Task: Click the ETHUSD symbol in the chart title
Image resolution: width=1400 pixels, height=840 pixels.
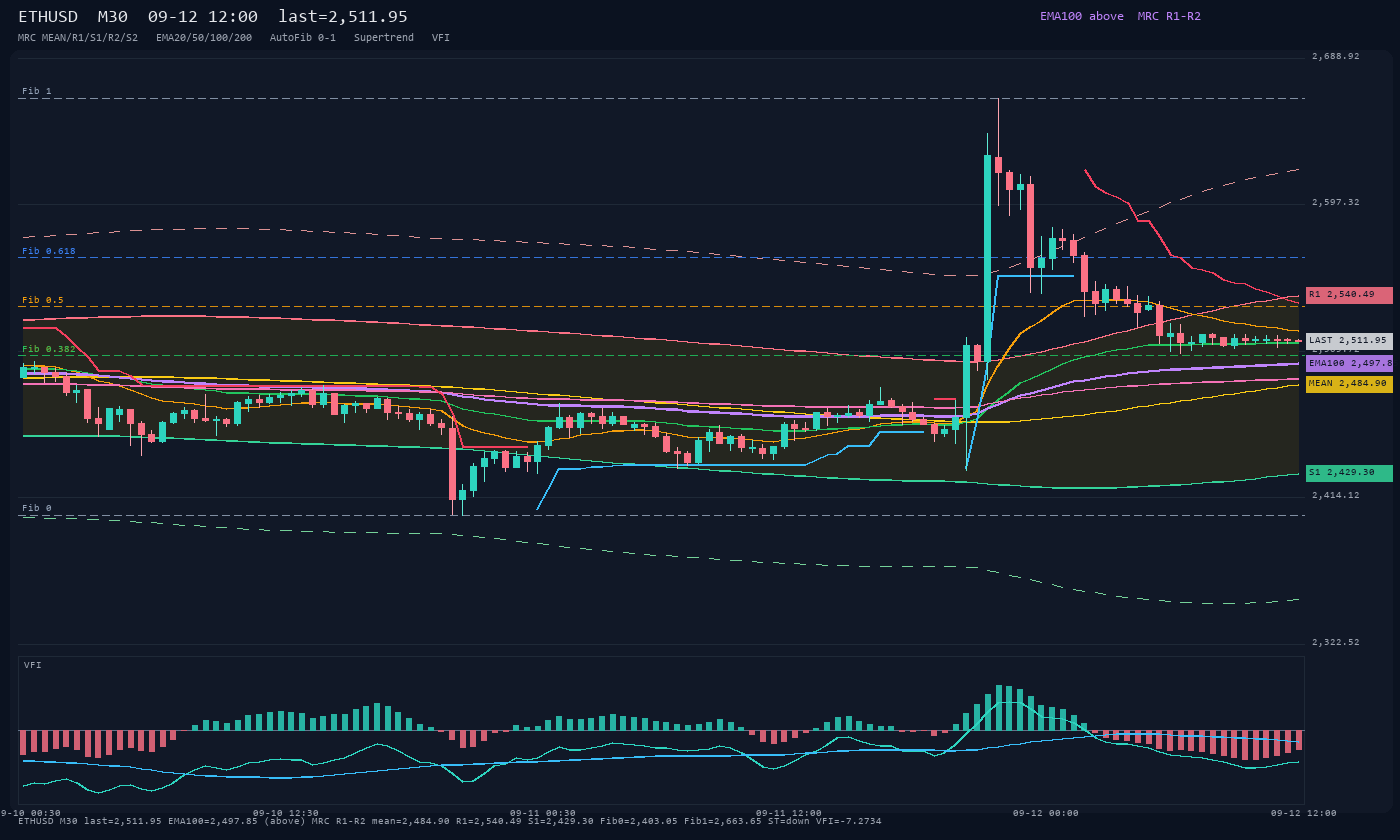Action: pyautogui.click(x=48, y=17)
